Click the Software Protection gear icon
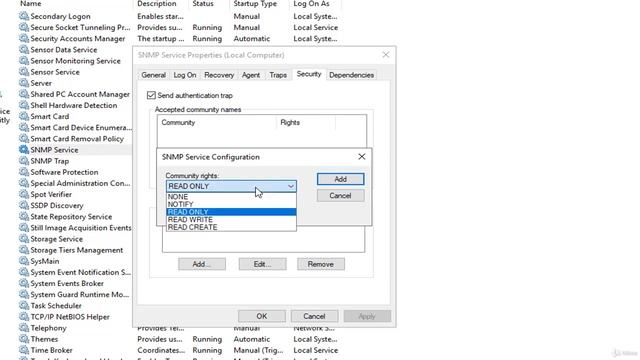 [24, 172]
